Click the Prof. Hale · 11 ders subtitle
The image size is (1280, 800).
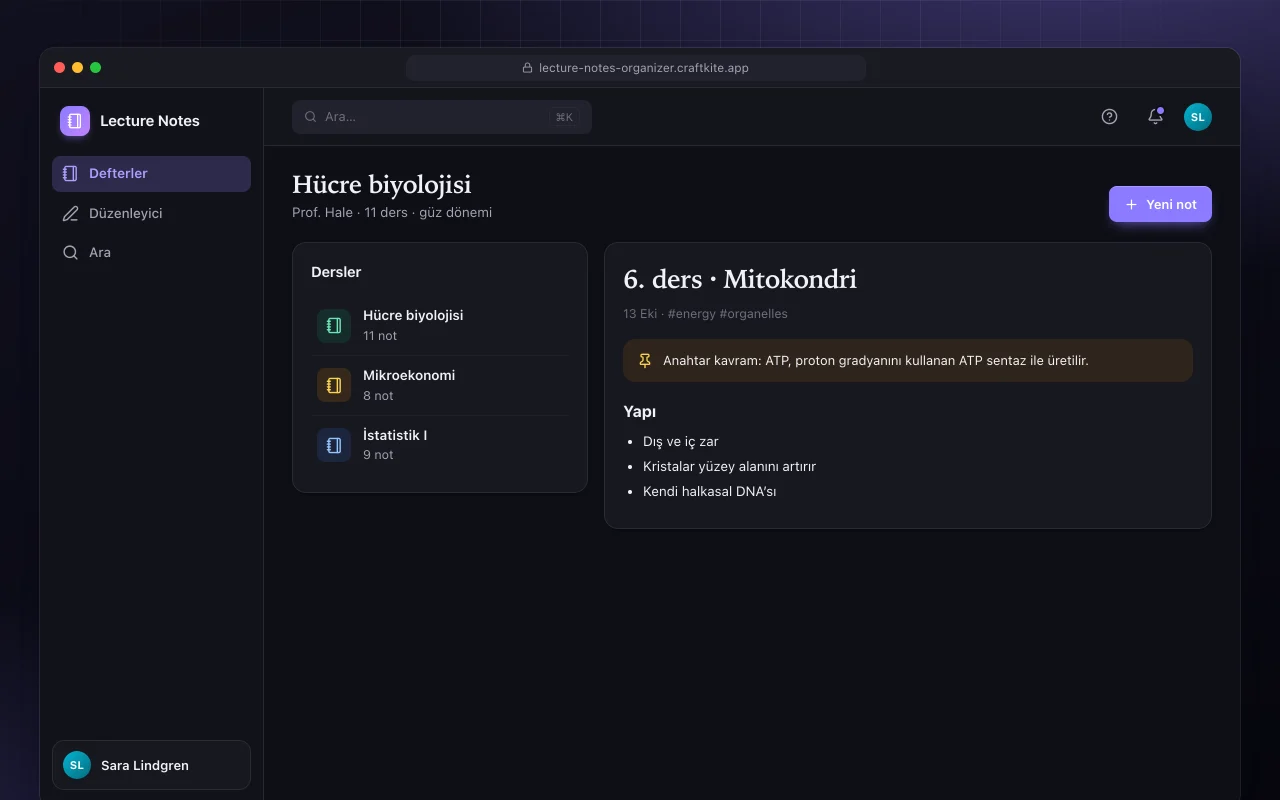tap(392, 212)
